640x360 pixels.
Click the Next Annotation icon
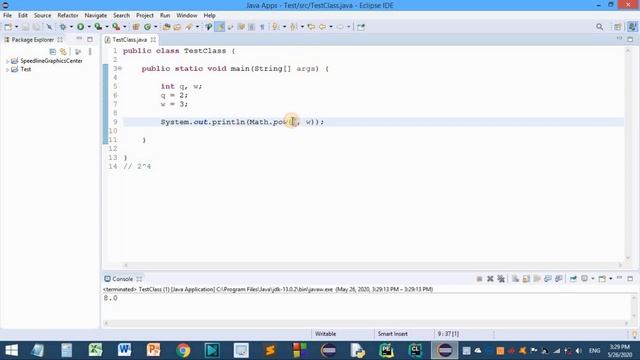[276, 27]
